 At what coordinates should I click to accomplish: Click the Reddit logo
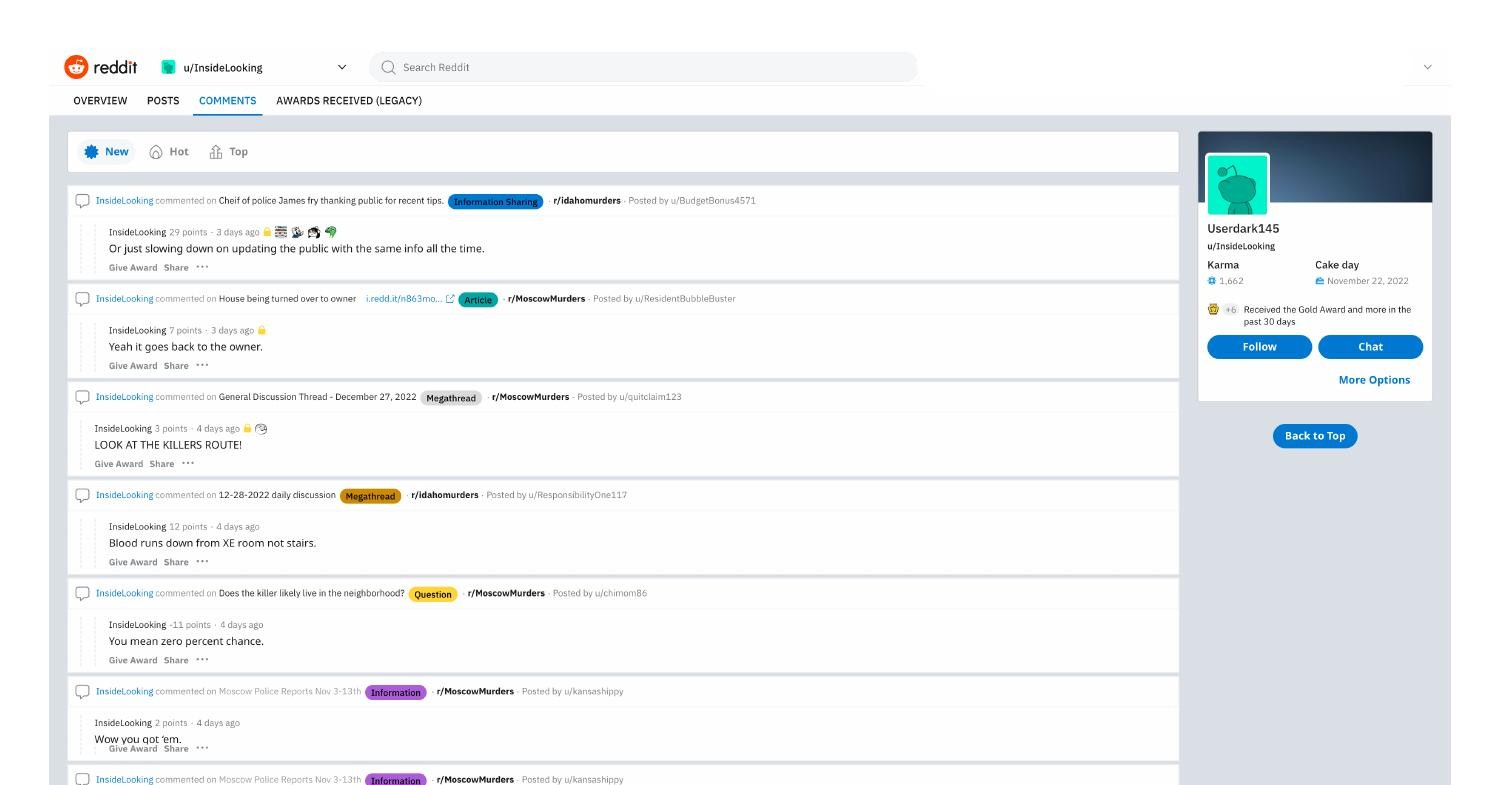tap(100, 67)
